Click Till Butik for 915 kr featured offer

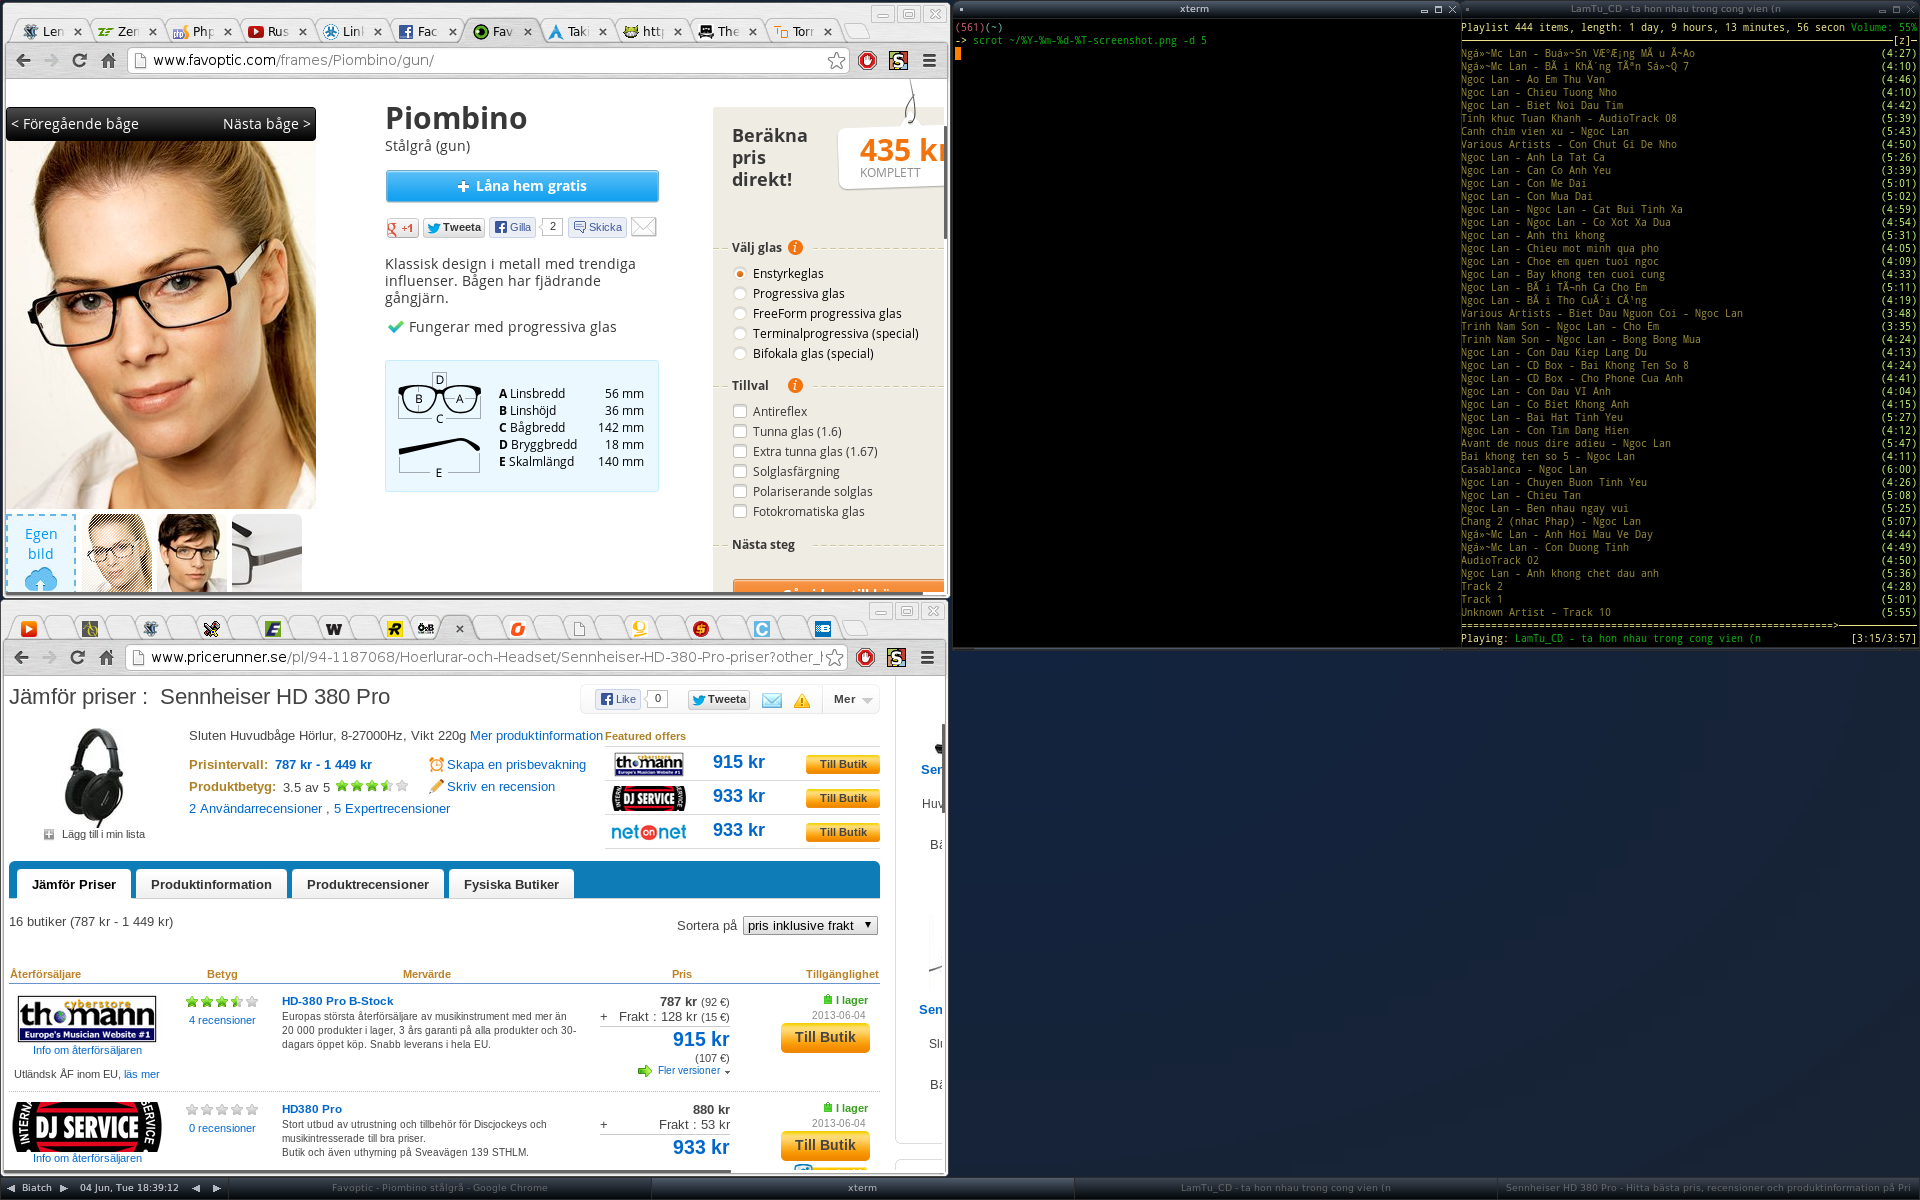coord(843,764)
